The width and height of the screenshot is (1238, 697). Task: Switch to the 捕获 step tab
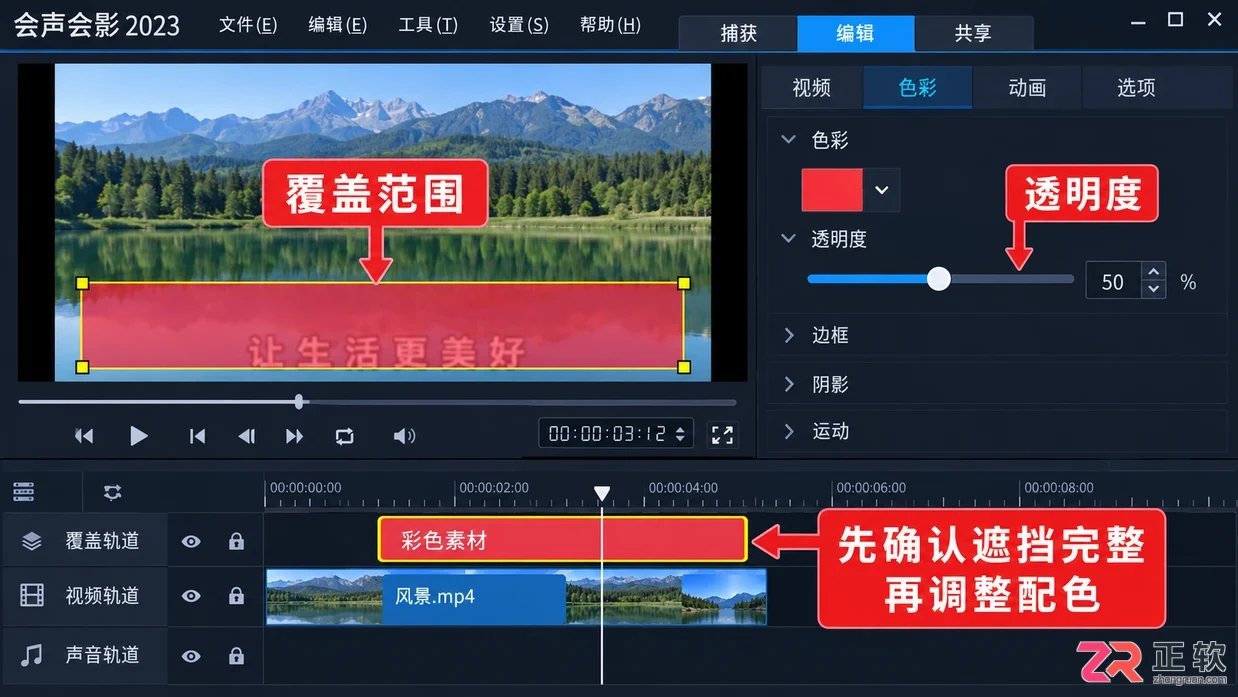pyautogui.click(x=738, y=33)
